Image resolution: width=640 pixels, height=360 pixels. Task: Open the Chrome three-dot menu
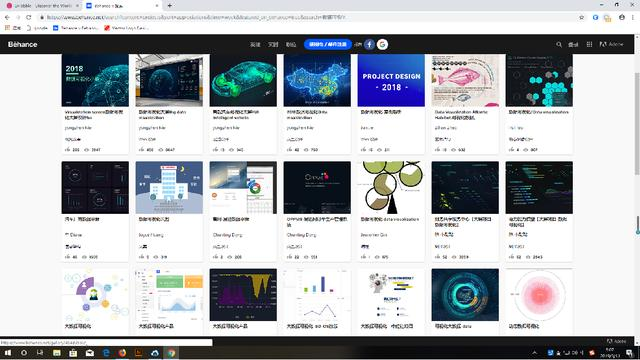click(633, 17)
